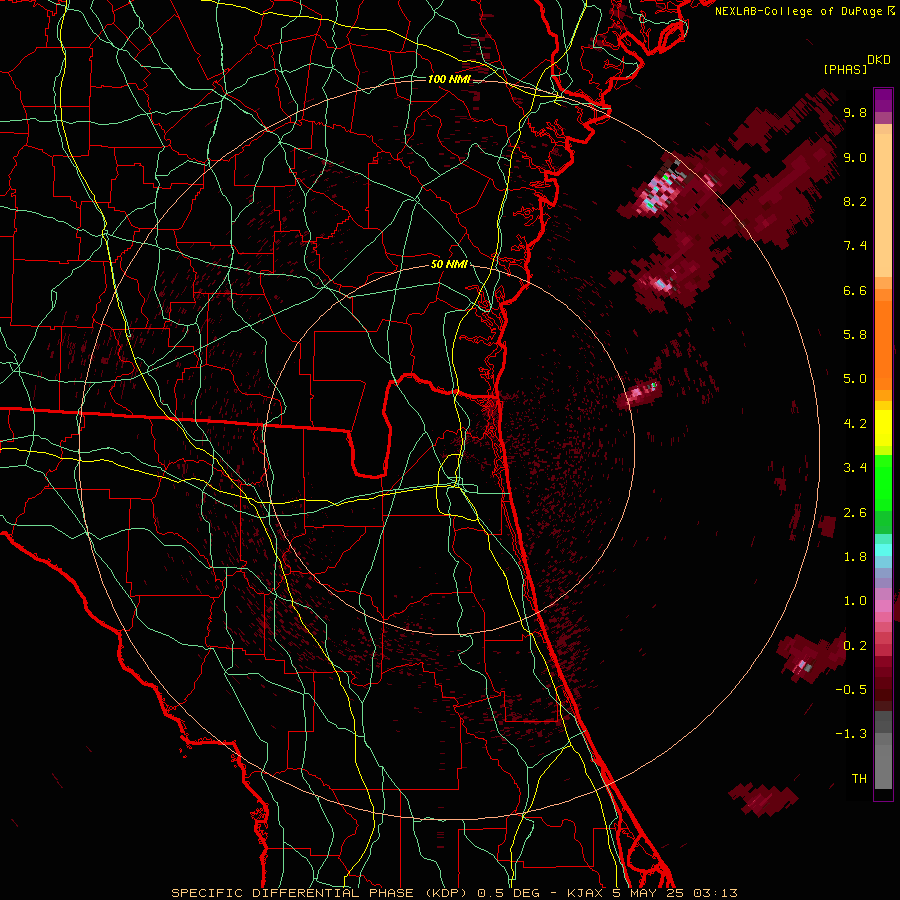Select the 2.6 scale label

tap(855, 513)
